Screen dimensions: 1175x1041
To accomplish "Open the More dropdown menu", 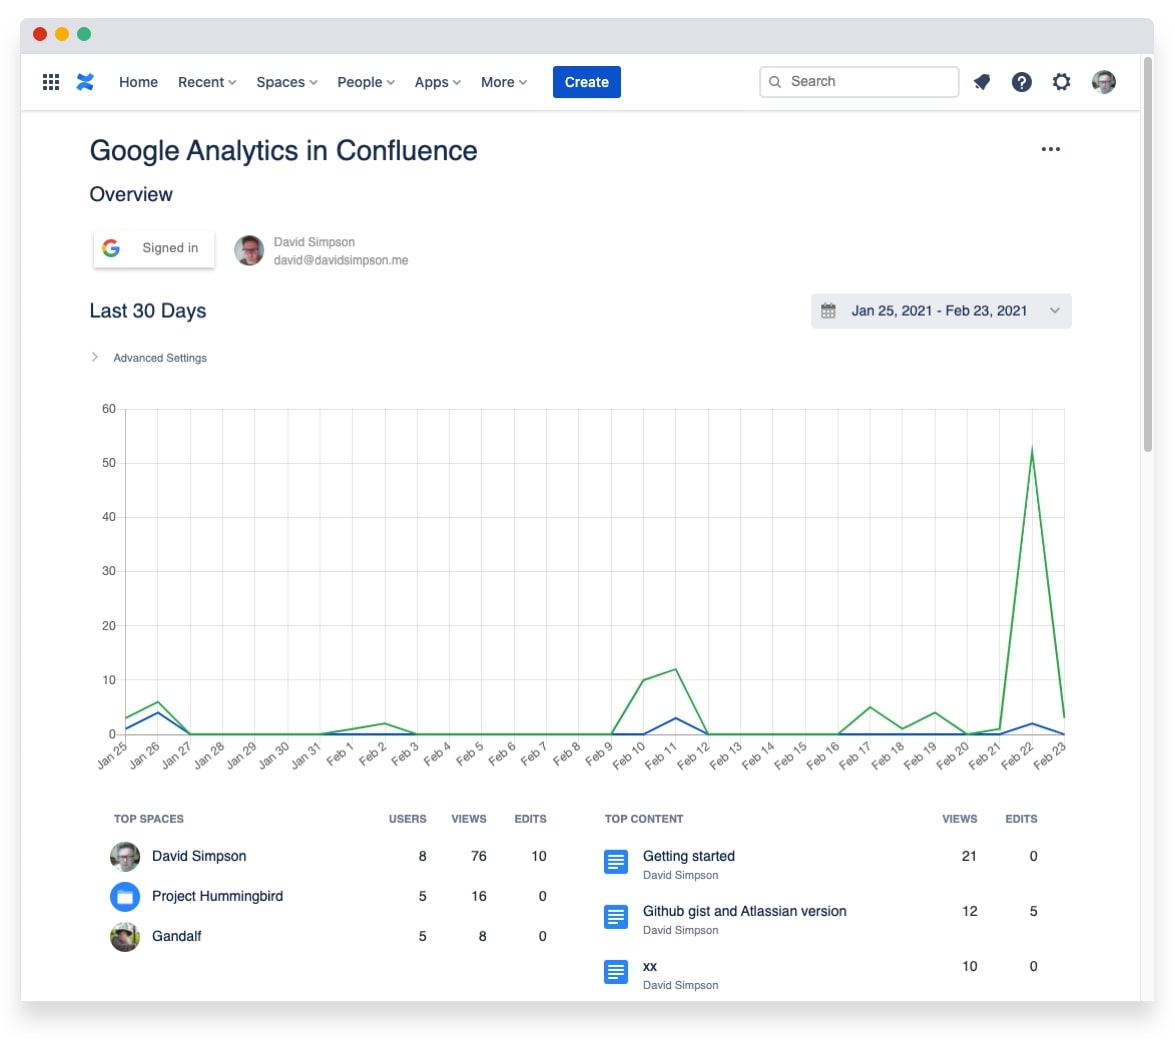I will (x=504, y=82).
